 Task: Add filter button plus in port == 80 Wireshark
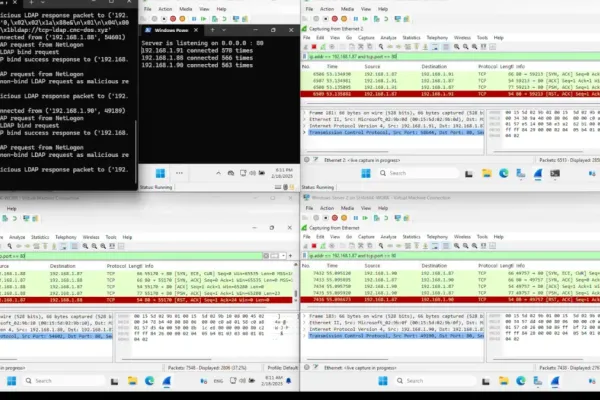click(x=290, y=256)
